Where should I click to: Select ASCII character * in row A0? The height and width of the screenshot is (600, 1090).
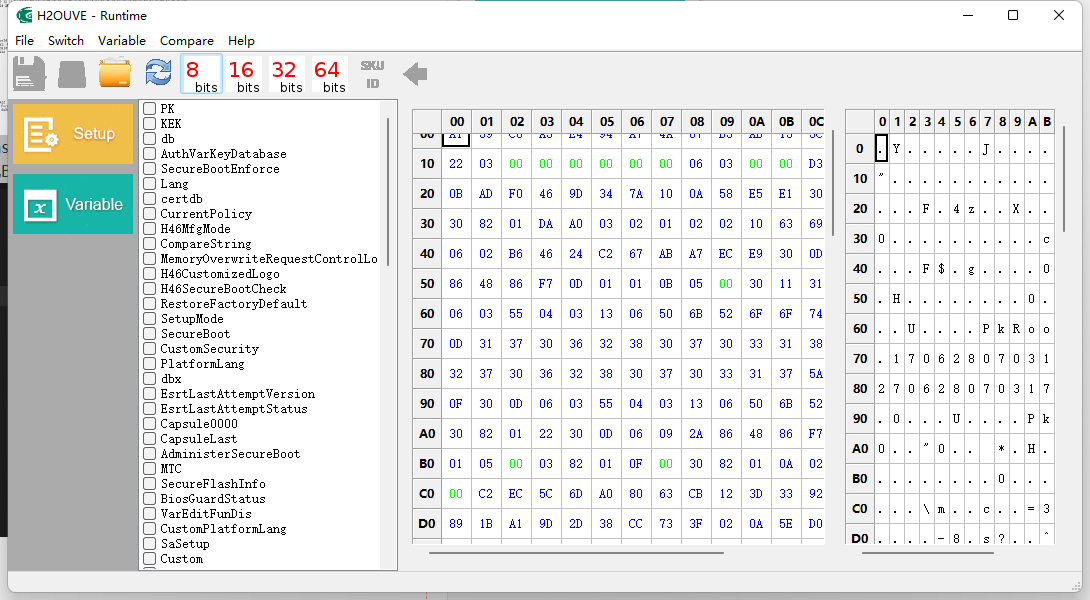1002,448
